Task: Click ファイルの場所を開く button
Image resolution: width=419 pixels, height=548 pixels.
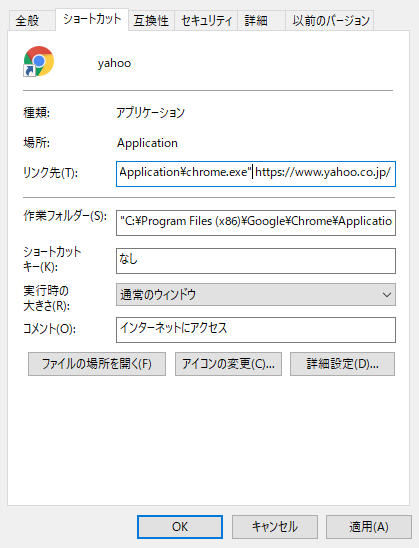Action: [x=97, y=364]
